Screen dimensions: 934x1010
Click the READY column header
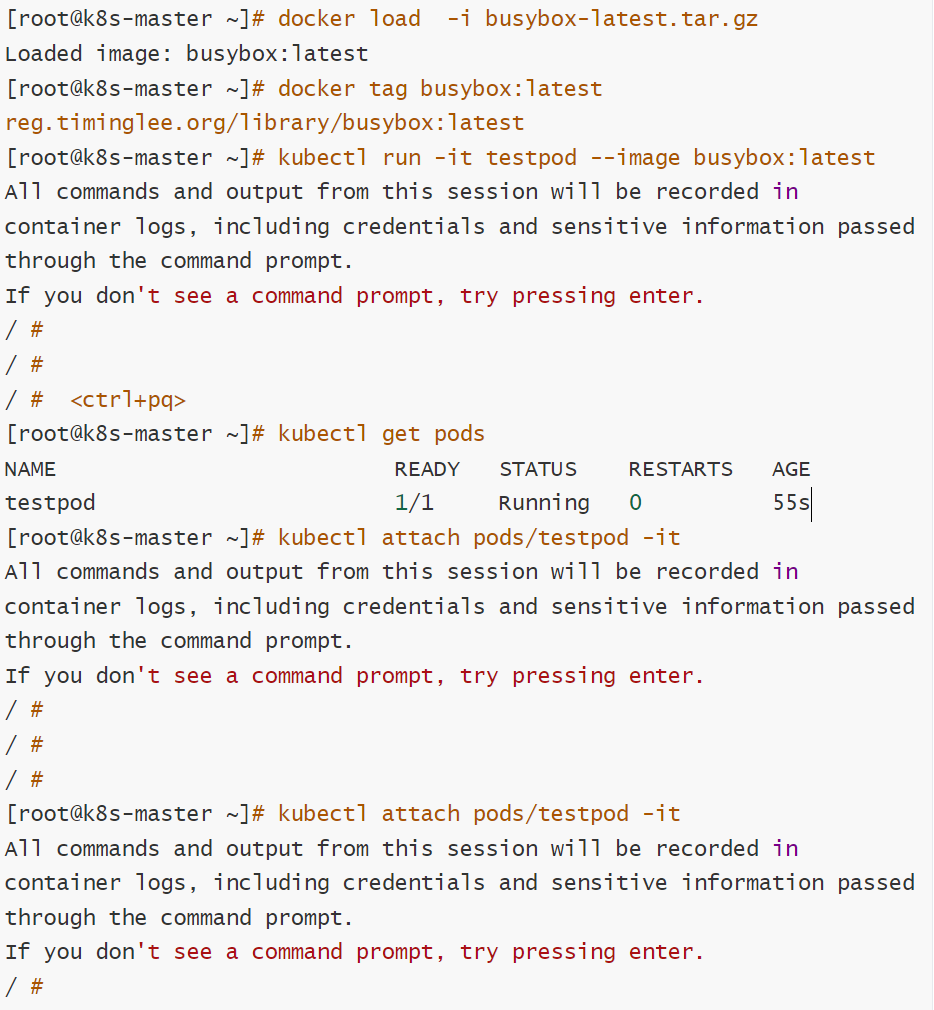pos(427,469)
